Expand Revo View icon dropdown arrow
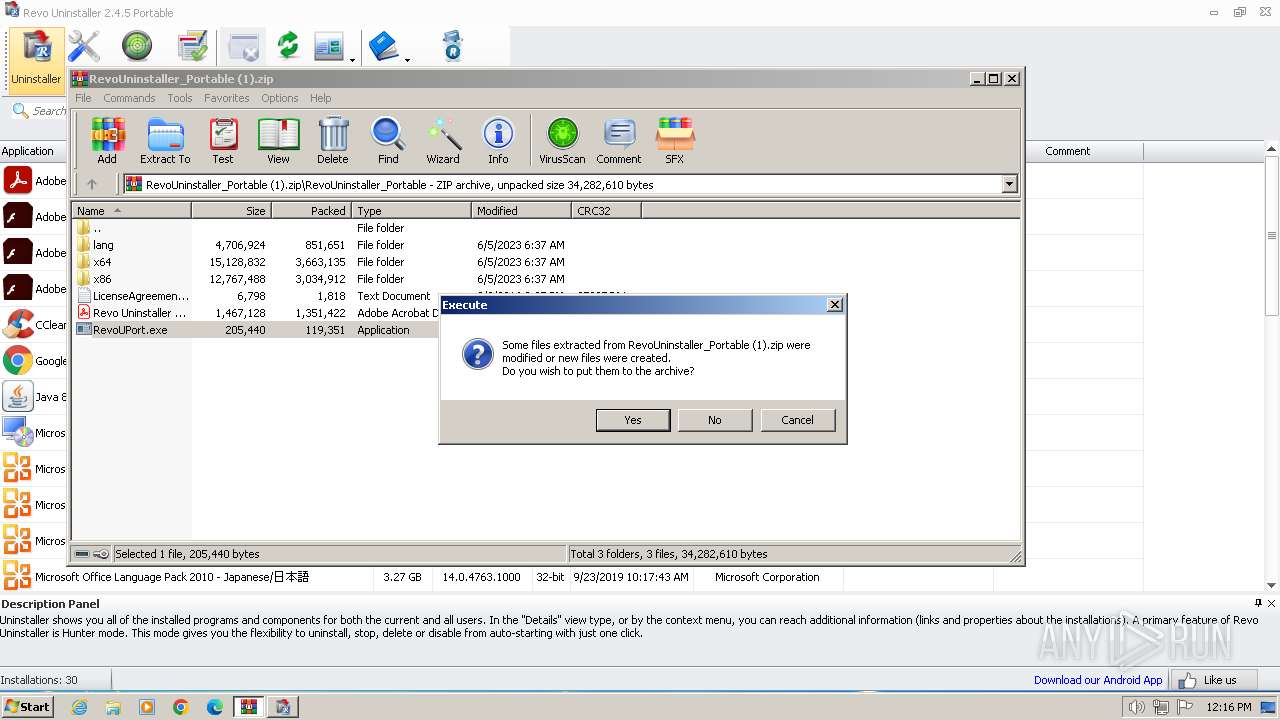This screenshot has height=720, width=1280. click(x=352, y=59)
